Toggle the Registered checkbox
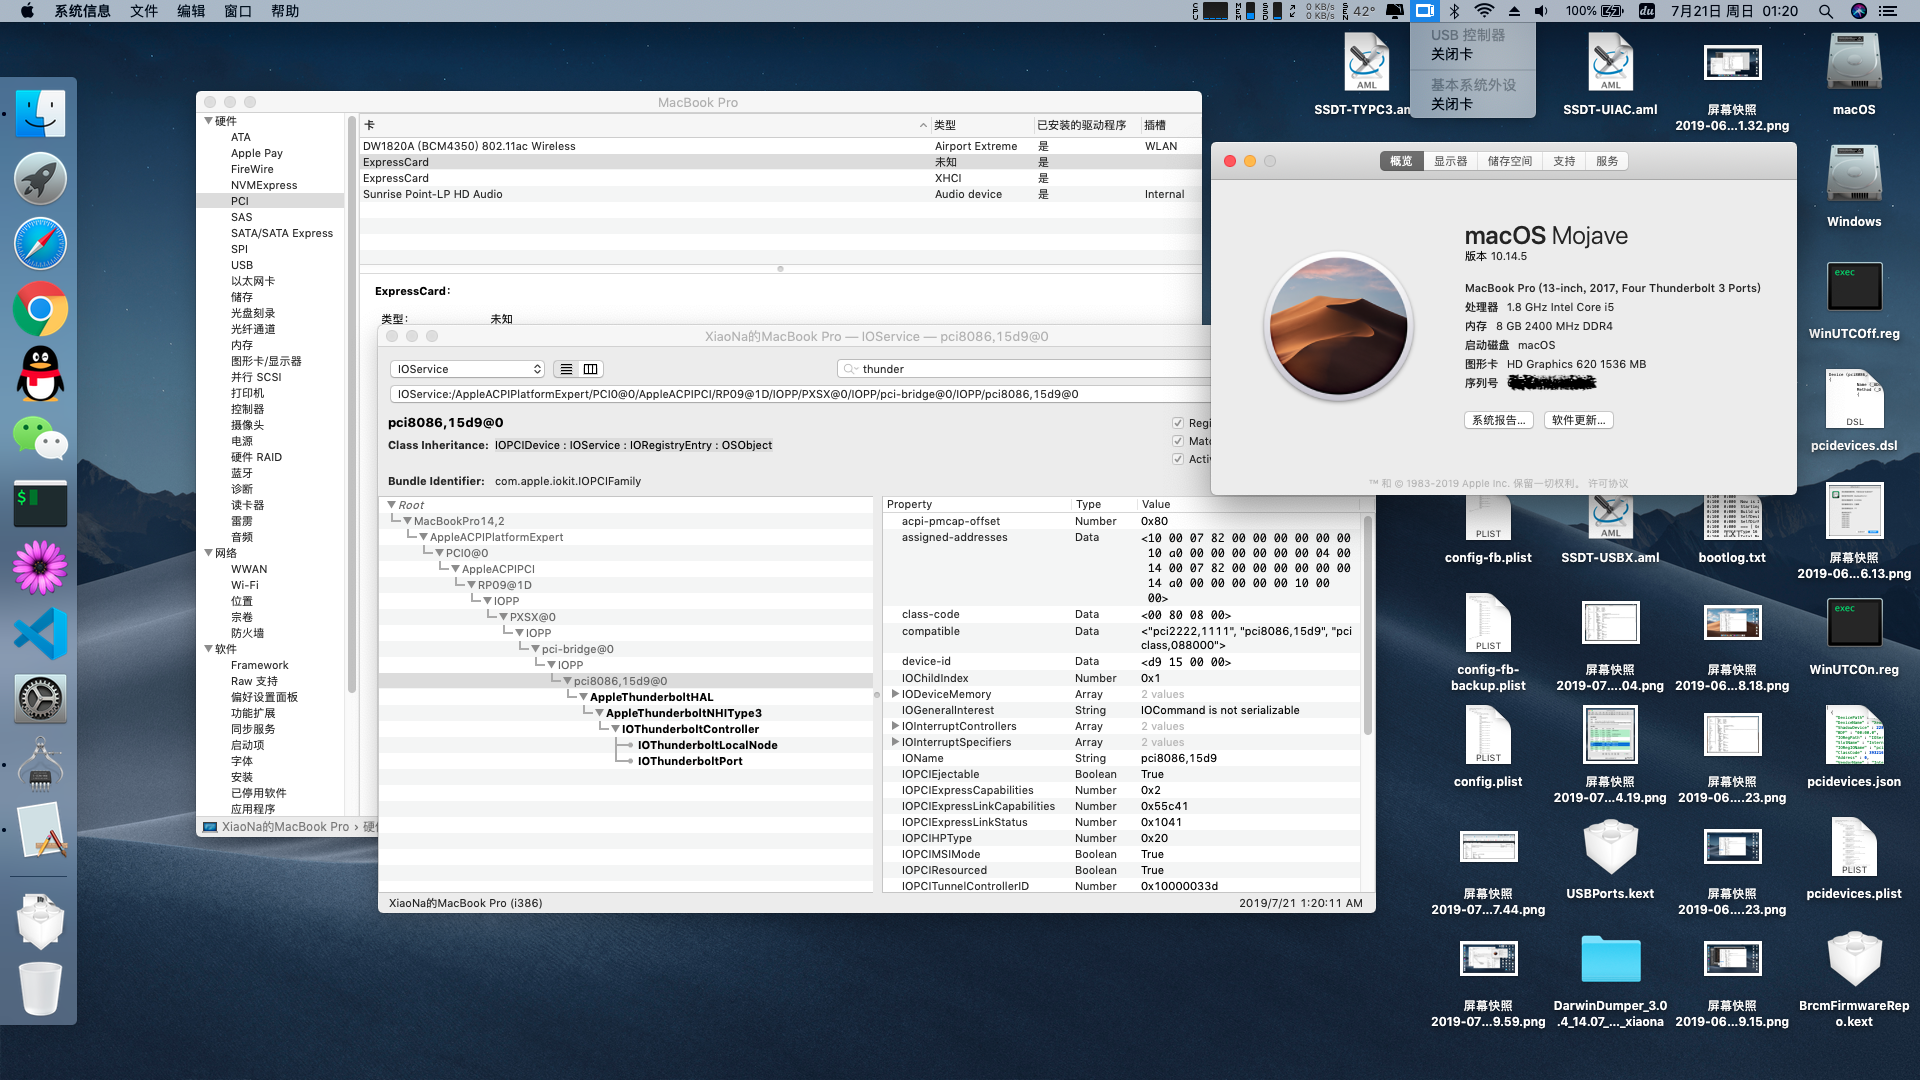Viewport: 1920px width, 1080px height. pyautogui.click(x=1178, y=423)
